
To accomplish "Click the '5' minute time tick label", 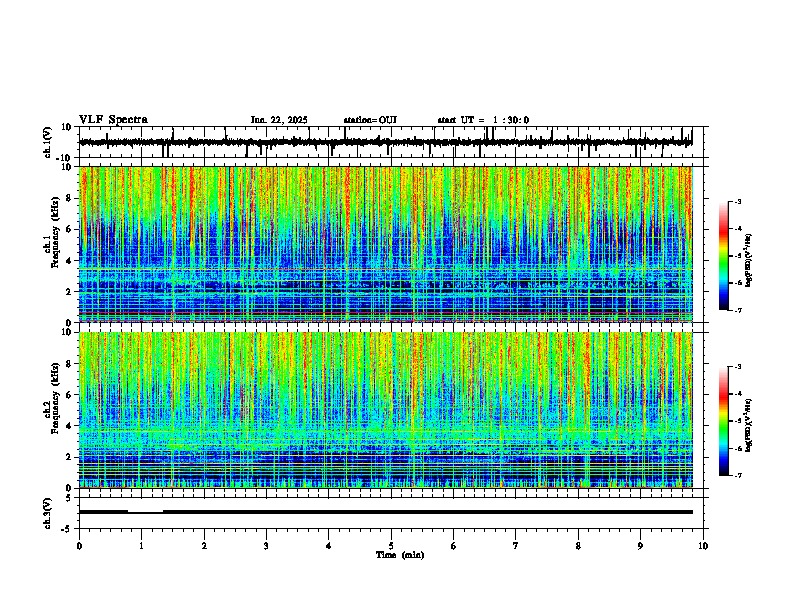I will coord(391,546).
